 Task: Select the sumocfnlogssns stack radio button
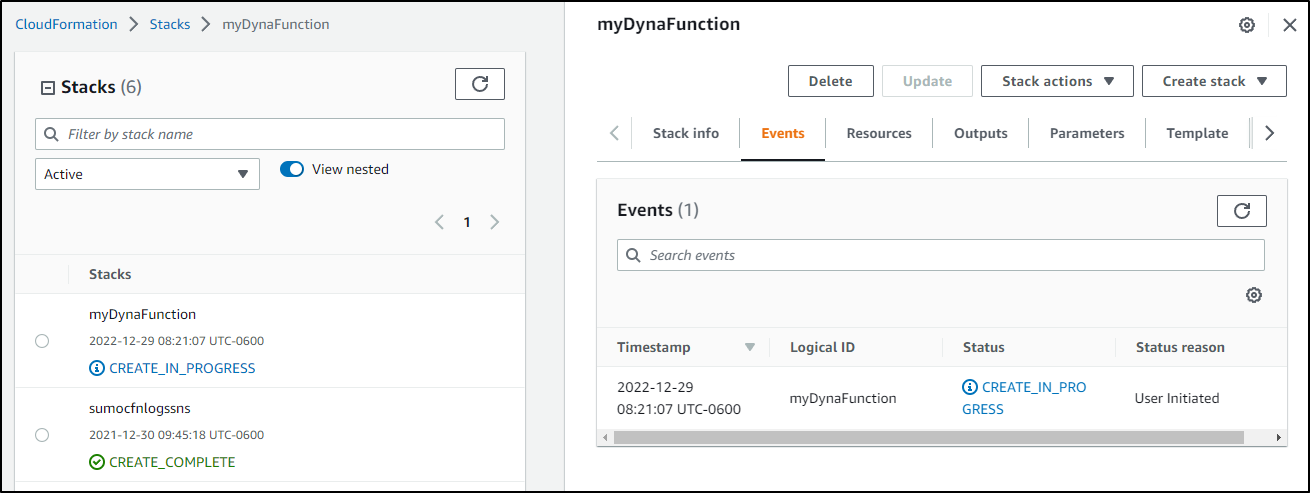[x=42, y=435]
